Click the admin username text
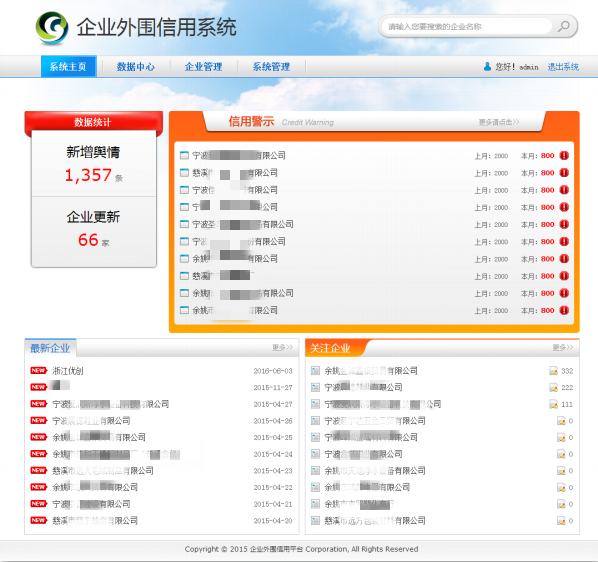This screenshot has width=598, height=562. 529,67
